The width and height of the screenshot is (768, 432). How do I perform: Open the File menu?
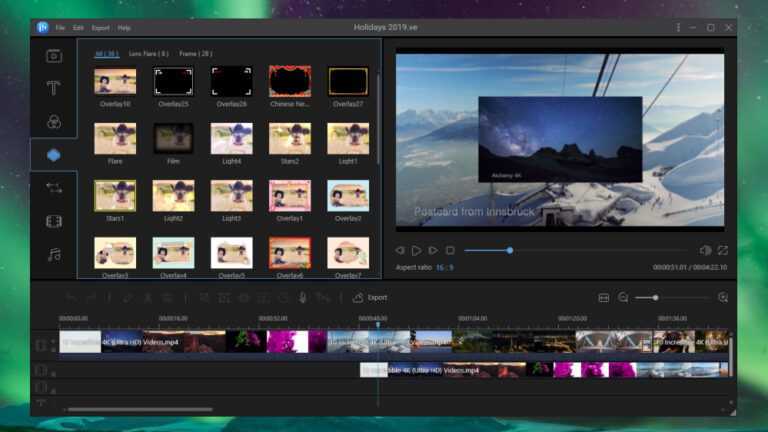60,28
